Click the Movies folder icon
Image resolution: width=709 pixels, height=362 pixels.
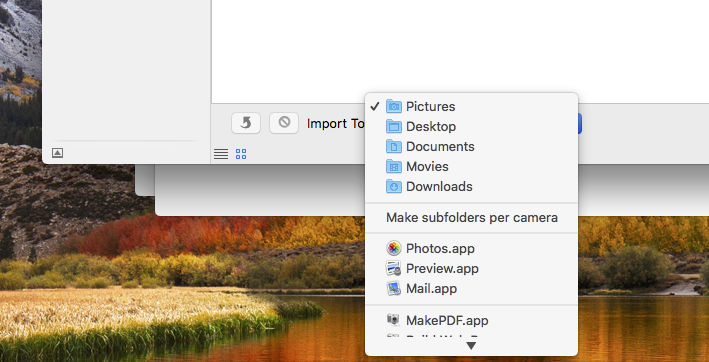[x=394, y=166]
